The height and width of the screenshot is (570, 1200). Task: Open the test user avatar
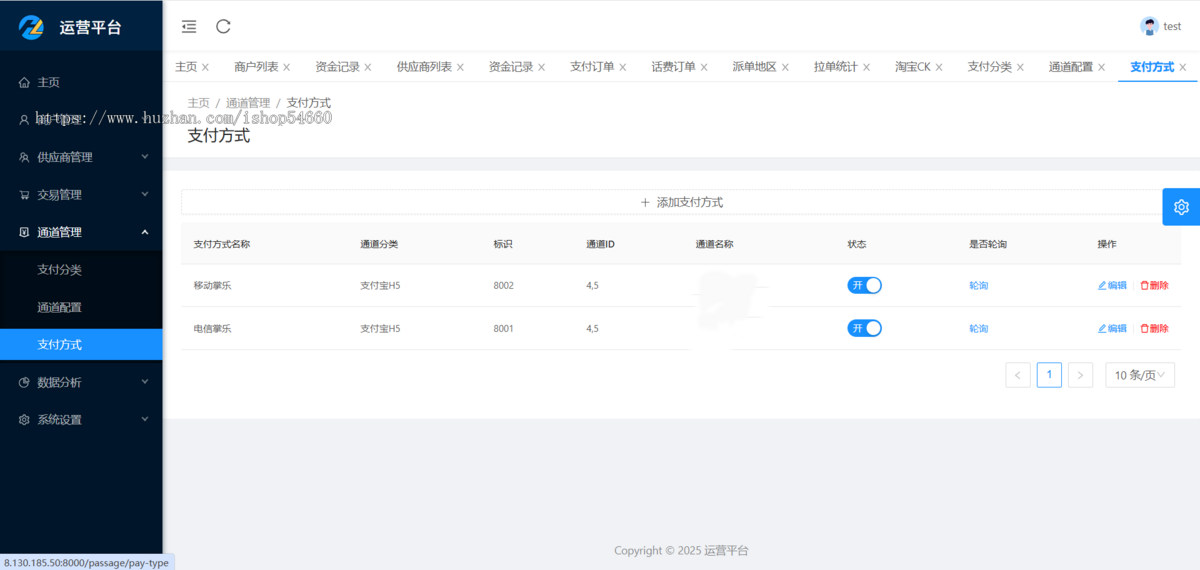pos(1149,26)
